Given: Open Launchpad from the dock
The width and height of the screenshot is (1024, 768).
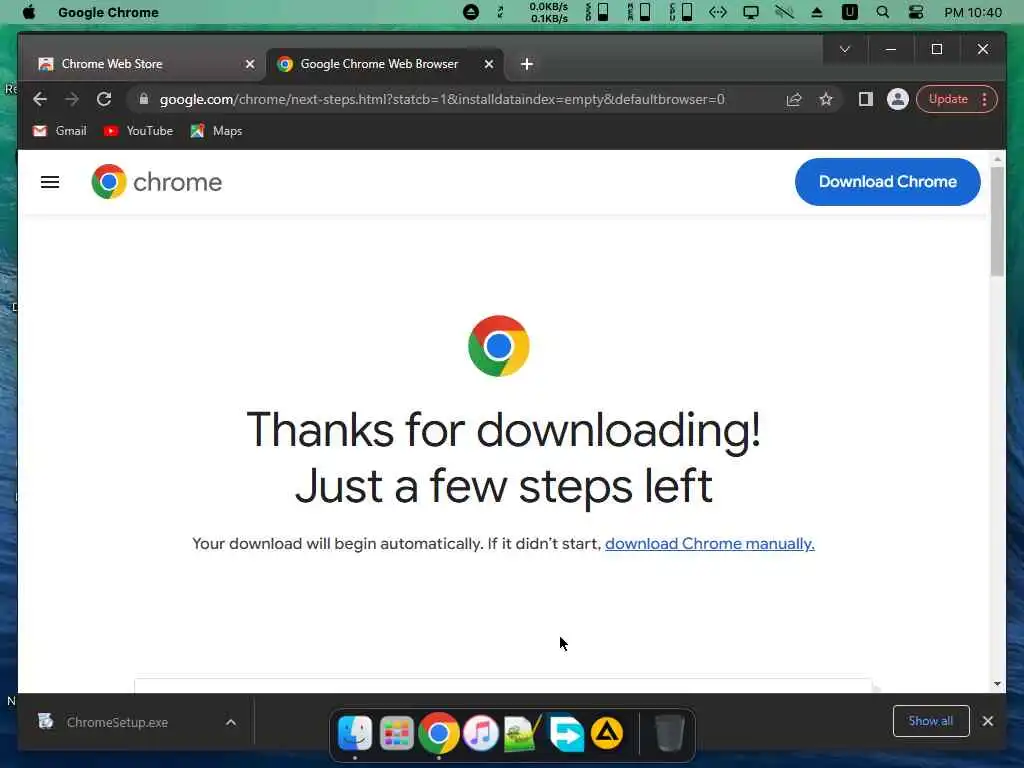Looking at the screenshot, I should 396,733.
